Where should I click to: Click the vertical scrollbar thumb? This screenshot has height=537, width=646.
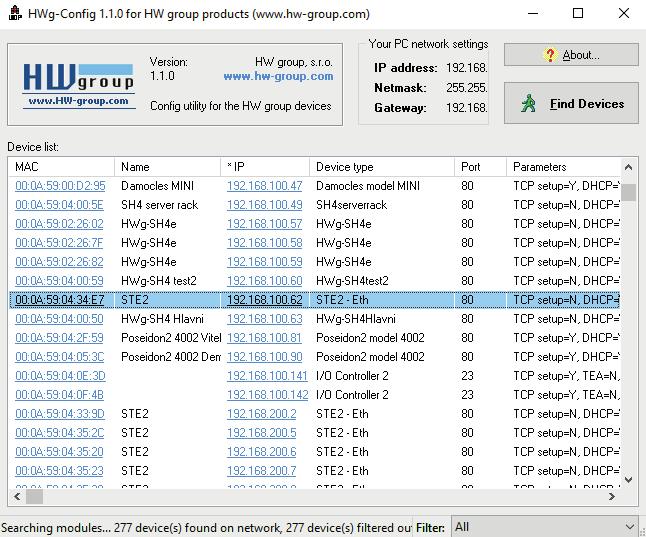pyautogui.click(x=629, y=192)
